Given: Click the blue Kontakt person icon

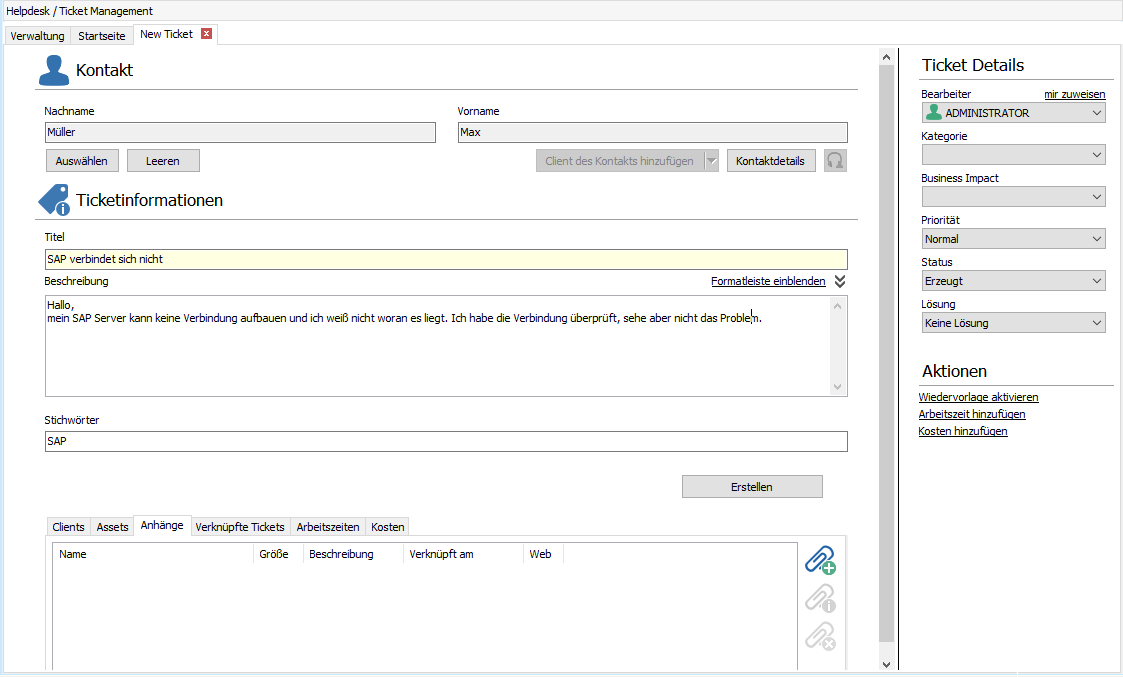Looking at the screenshot, I should (x=55, y=70).
